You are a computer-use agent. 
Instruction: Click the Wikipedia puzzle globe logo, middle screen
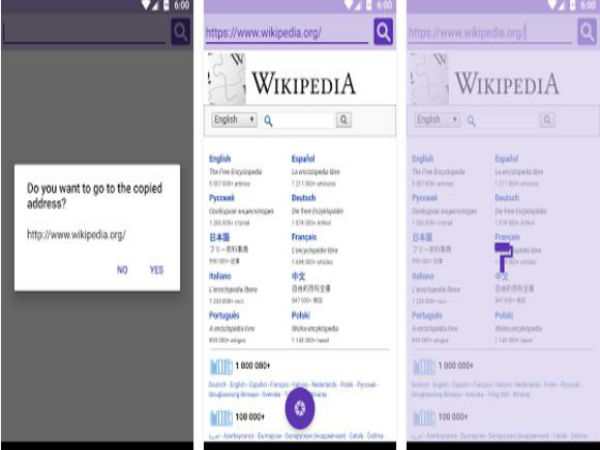[x=227, y=76]
